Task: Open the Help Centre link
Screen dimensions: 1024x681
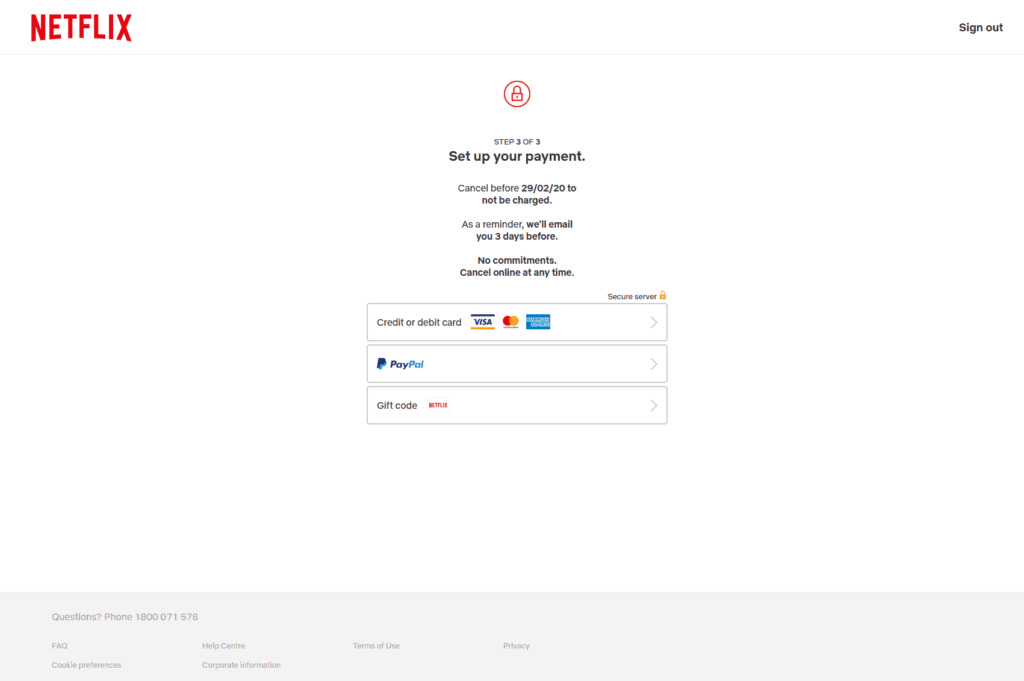Action: pyautogui.click(x=223, y=646)
